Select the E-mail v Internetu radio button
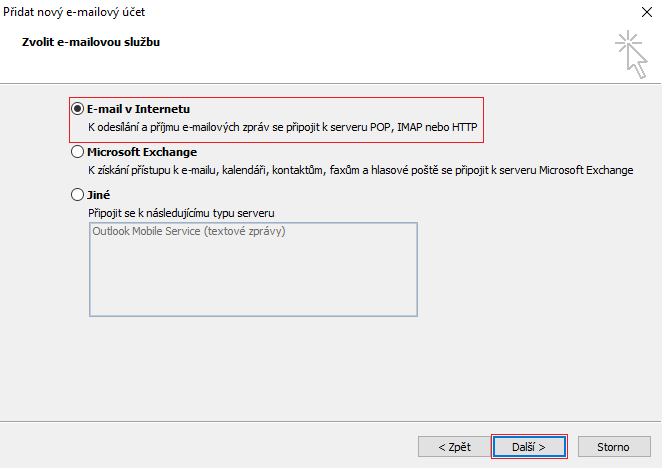 78,108
